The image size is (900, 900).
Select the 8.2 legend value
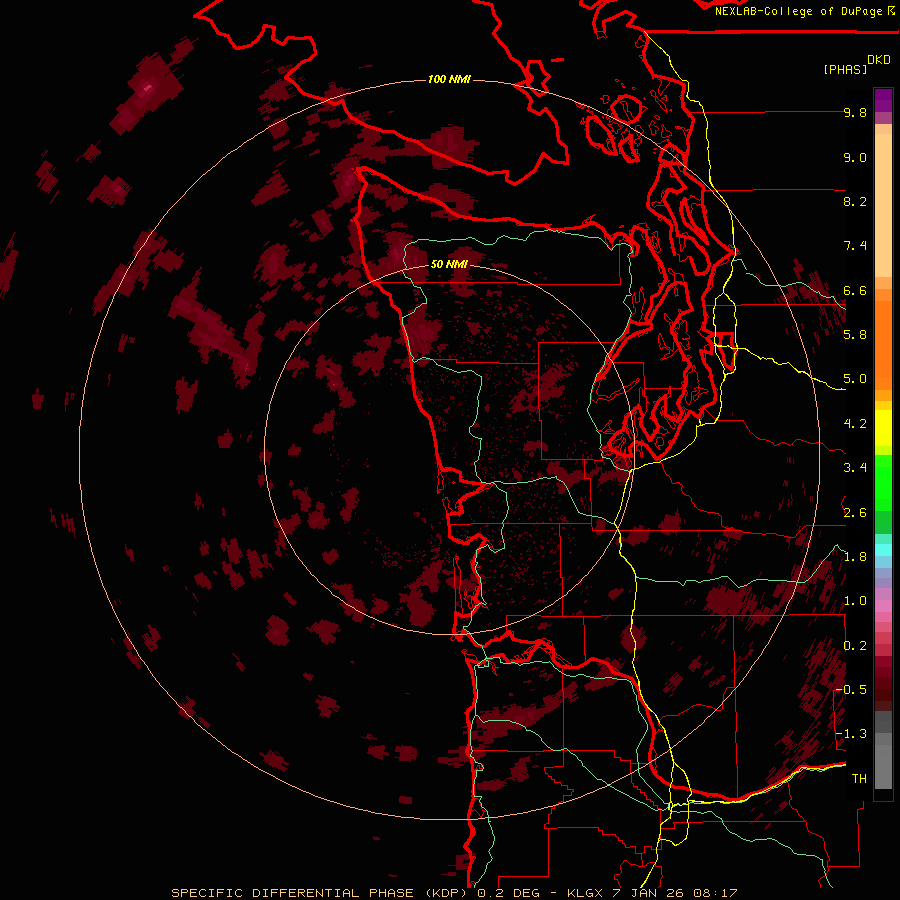tap(855, 201)
